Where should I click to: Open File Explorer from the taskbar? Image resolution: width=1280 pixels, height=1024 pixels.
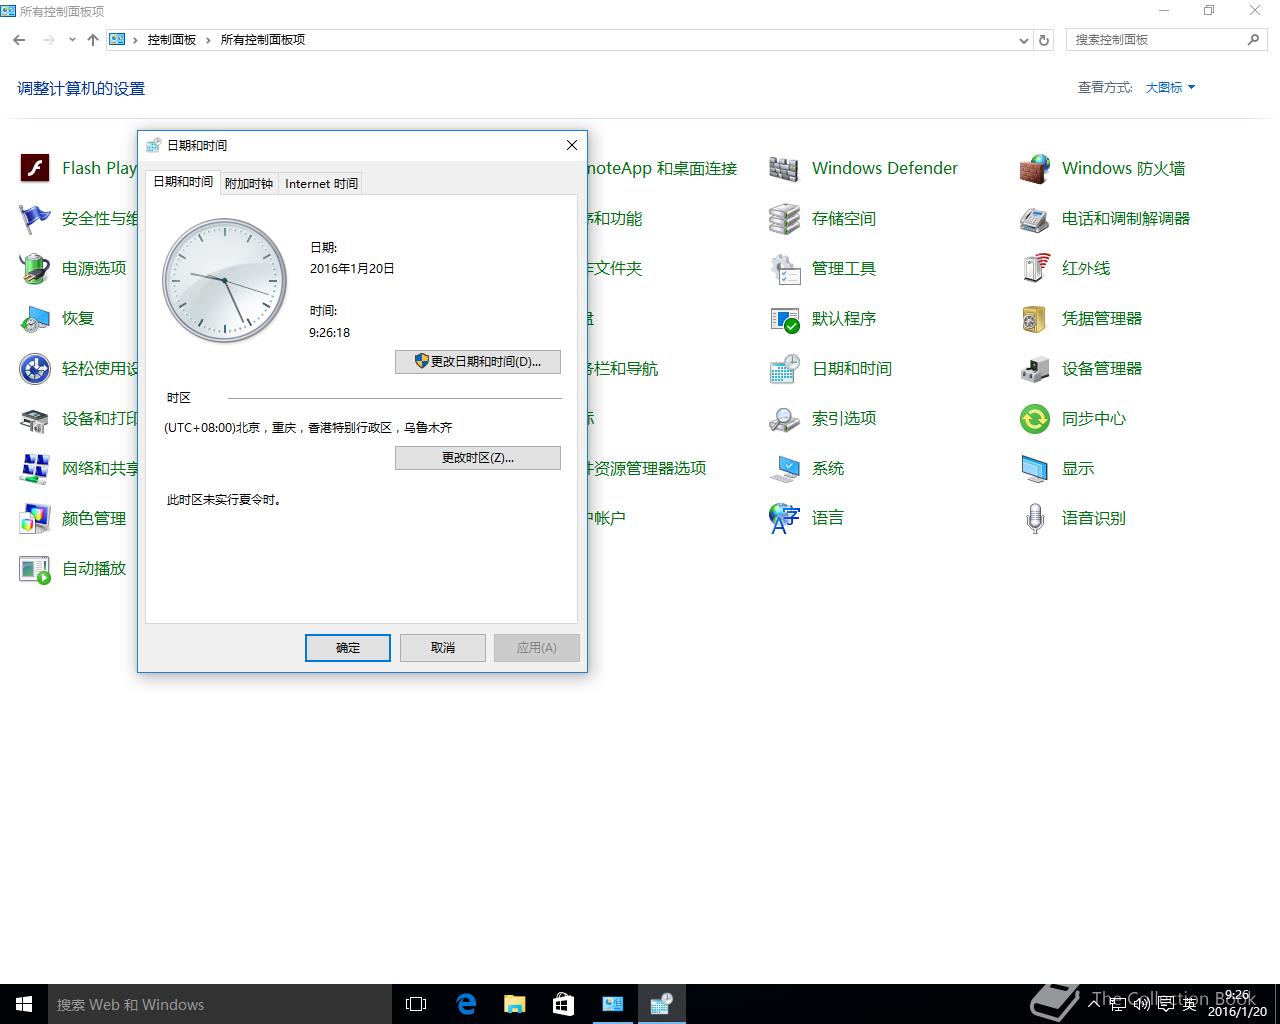click(x=515, y=1004)
